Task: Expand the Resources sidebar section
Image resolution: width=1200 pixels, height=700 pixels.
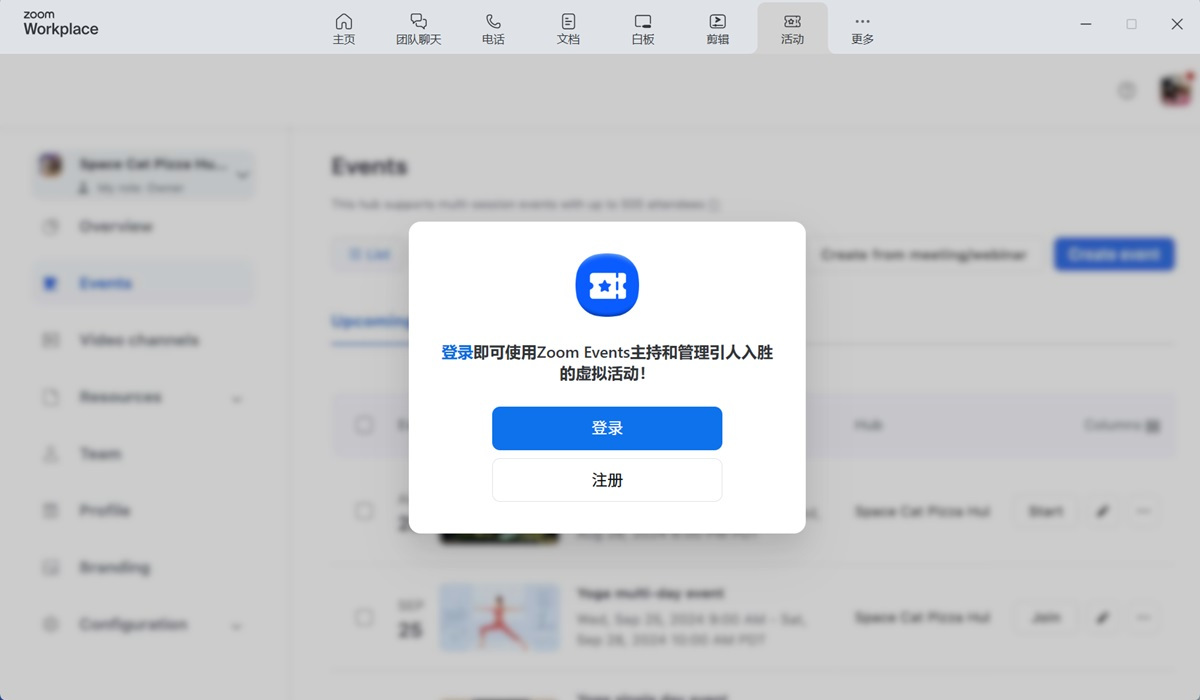Action: point(237,398)
